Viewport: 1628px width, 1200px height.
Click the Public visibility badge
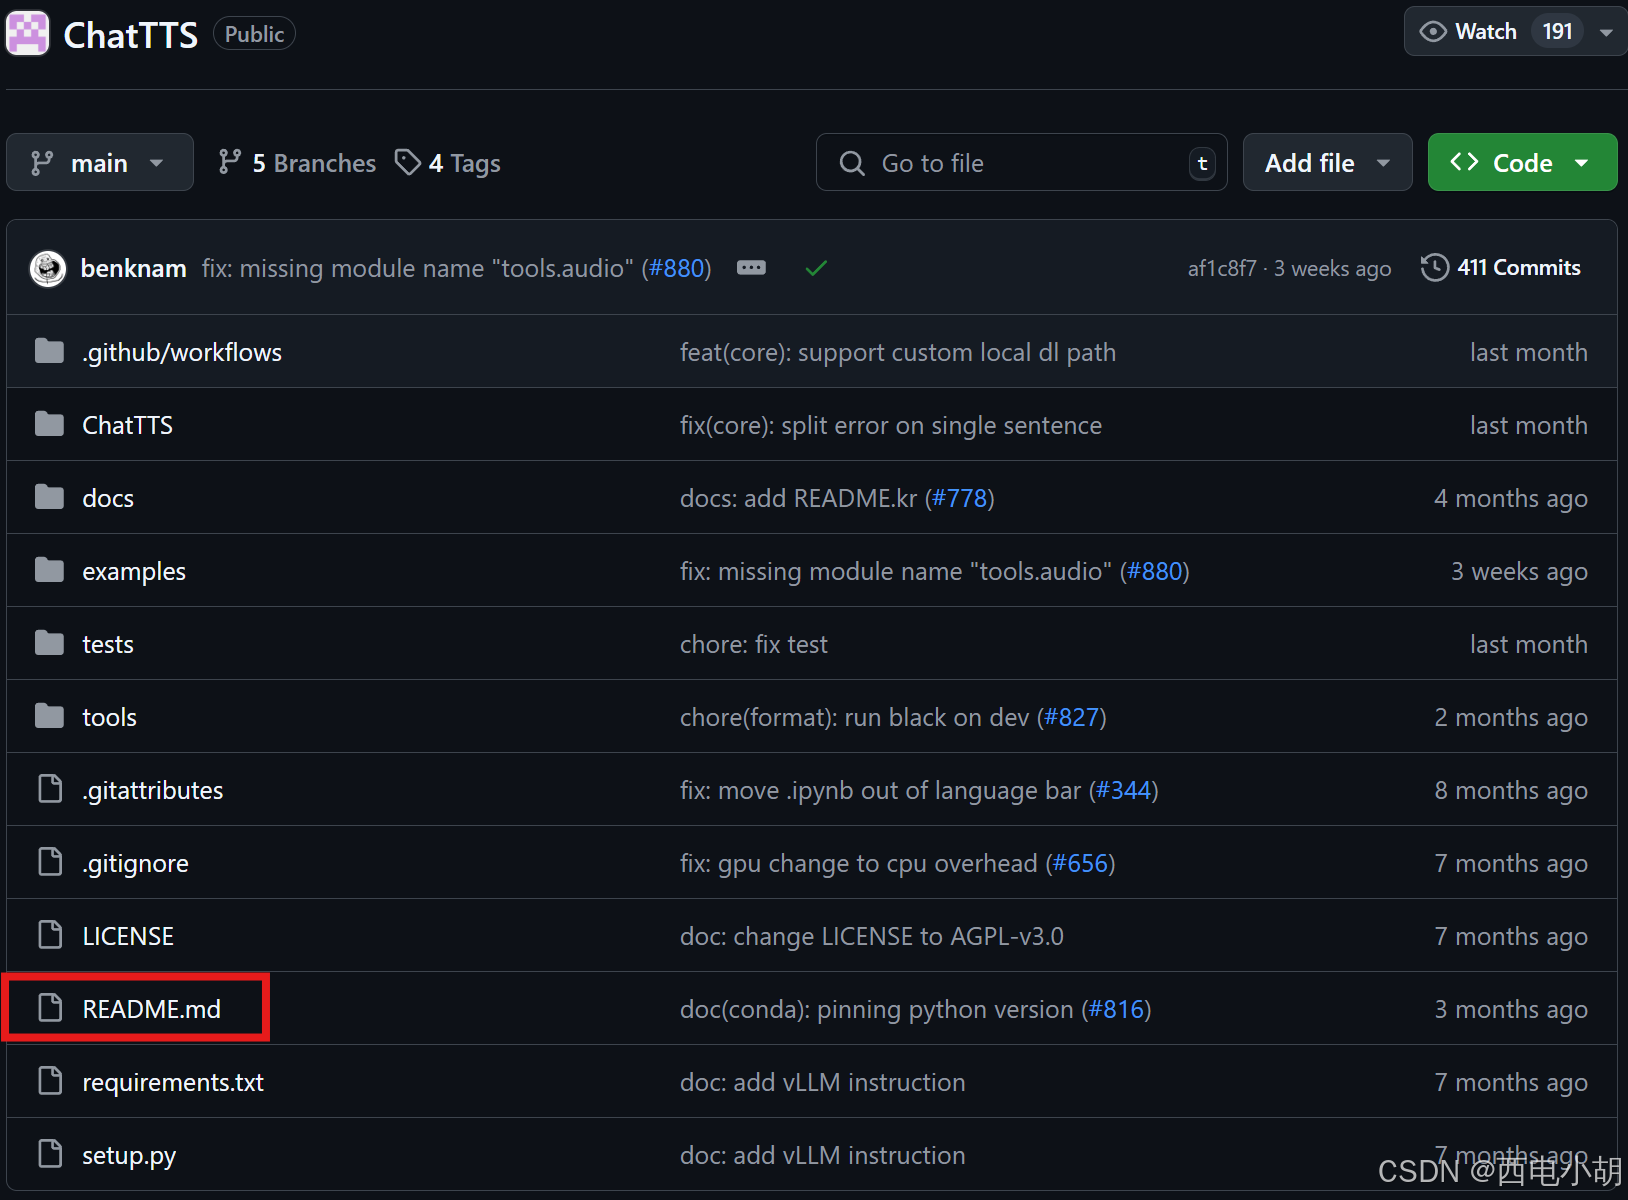tap(254, 34)
